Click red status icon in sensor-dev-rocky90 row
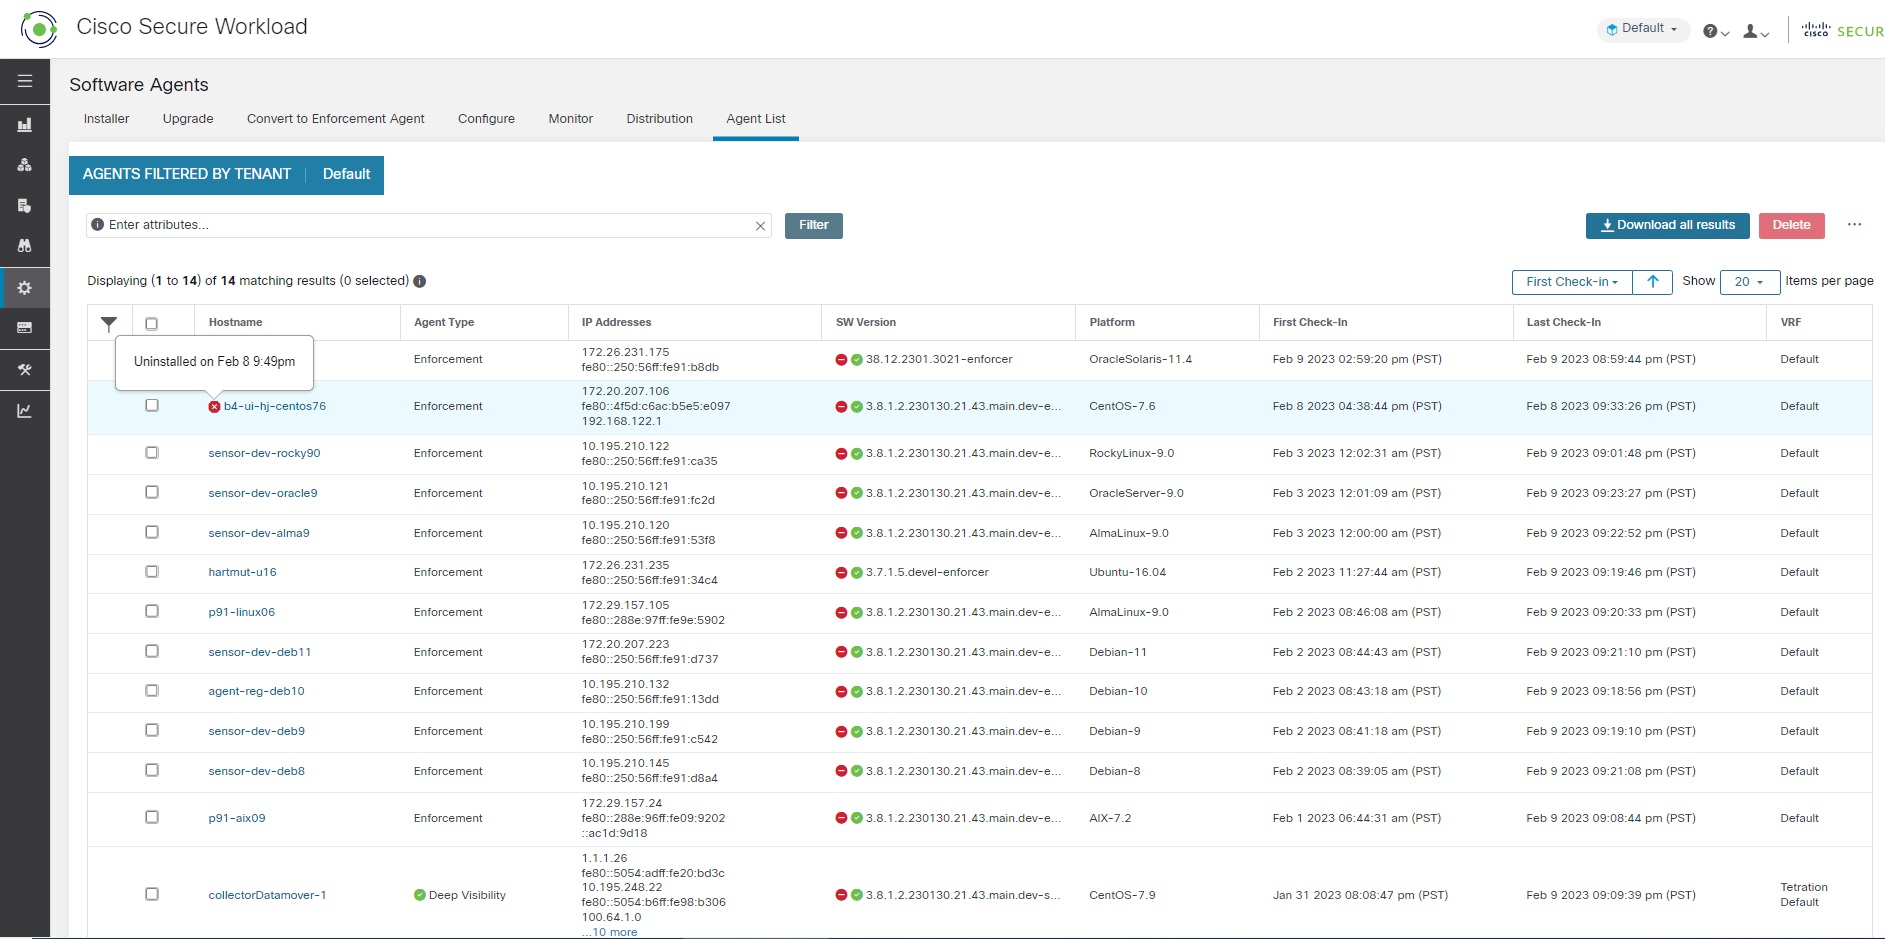The height and width of the screenshot is (939, 1885). coord(841,454)
